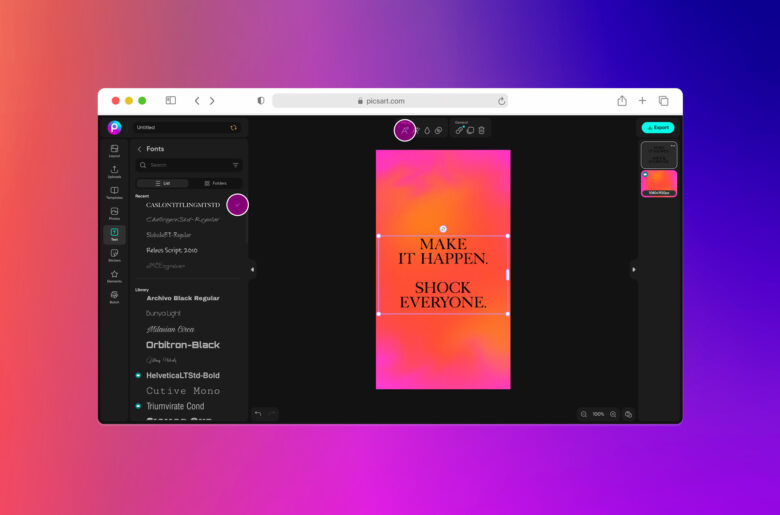Choose Archivo Black Regular font
The width and height of the screenshot is (780, 515).
[x=183, y=298]
